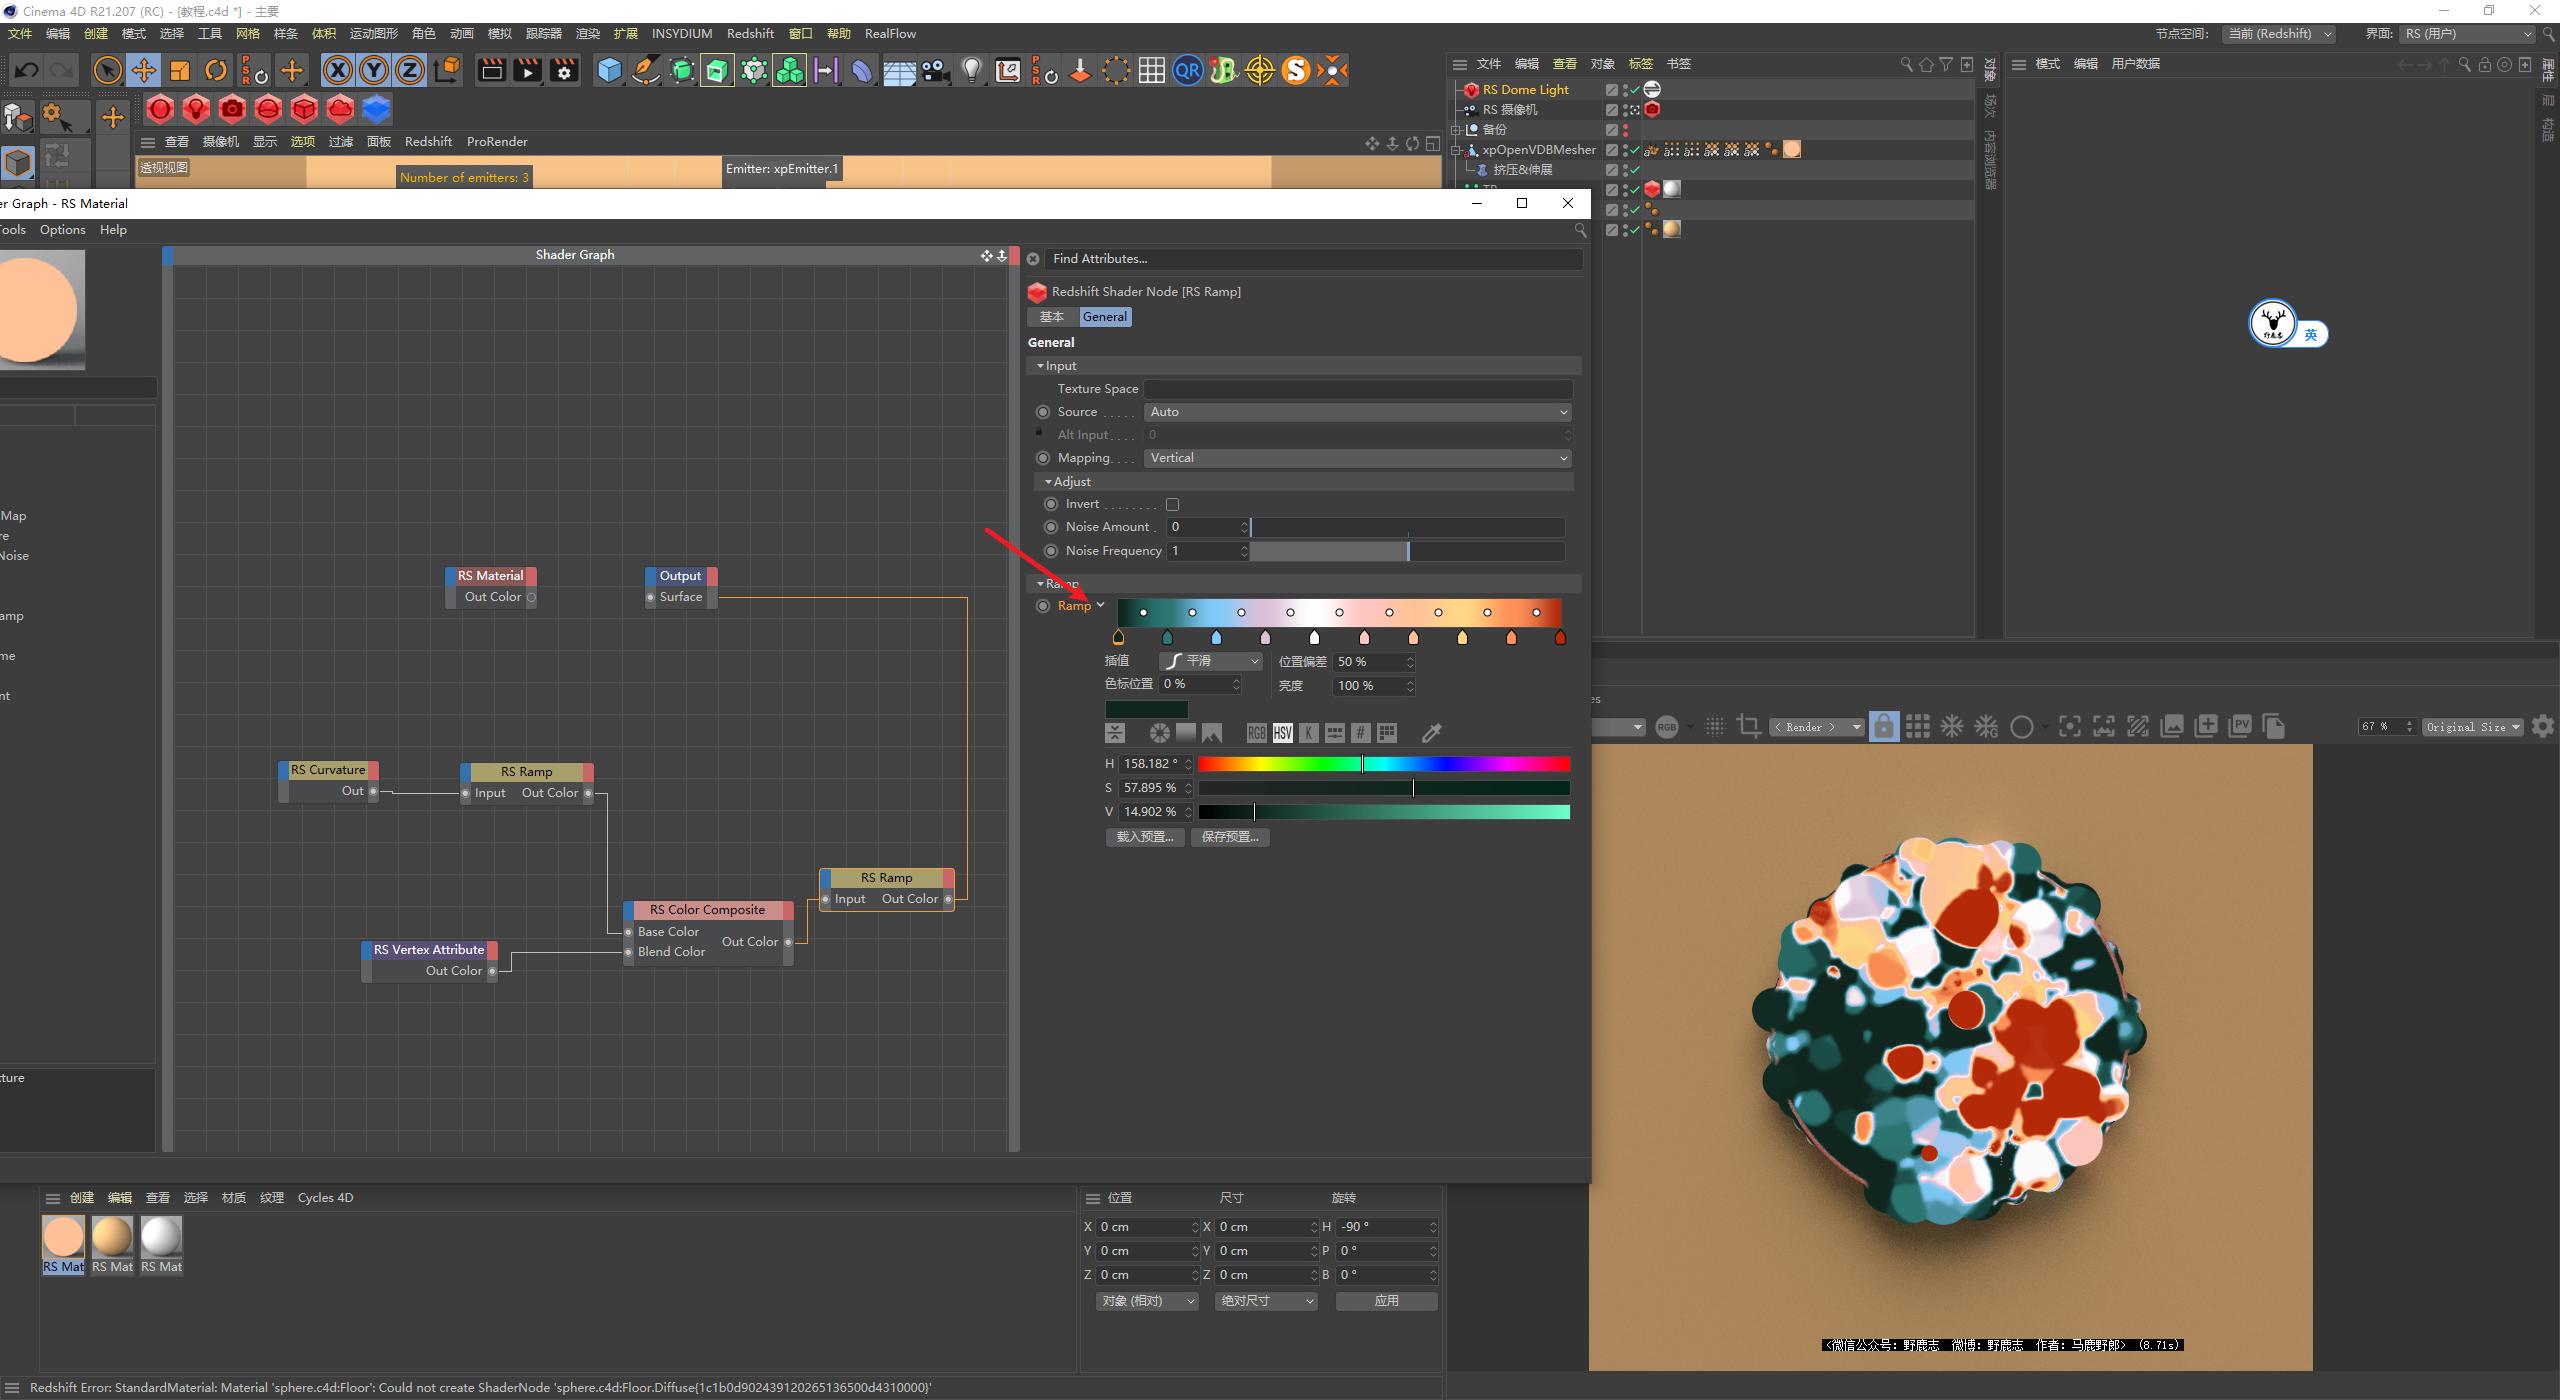Screen dimensions: 2560x1400
Task: Enable the check toggle next to RS Dome Light
Action: [1633, 89]
